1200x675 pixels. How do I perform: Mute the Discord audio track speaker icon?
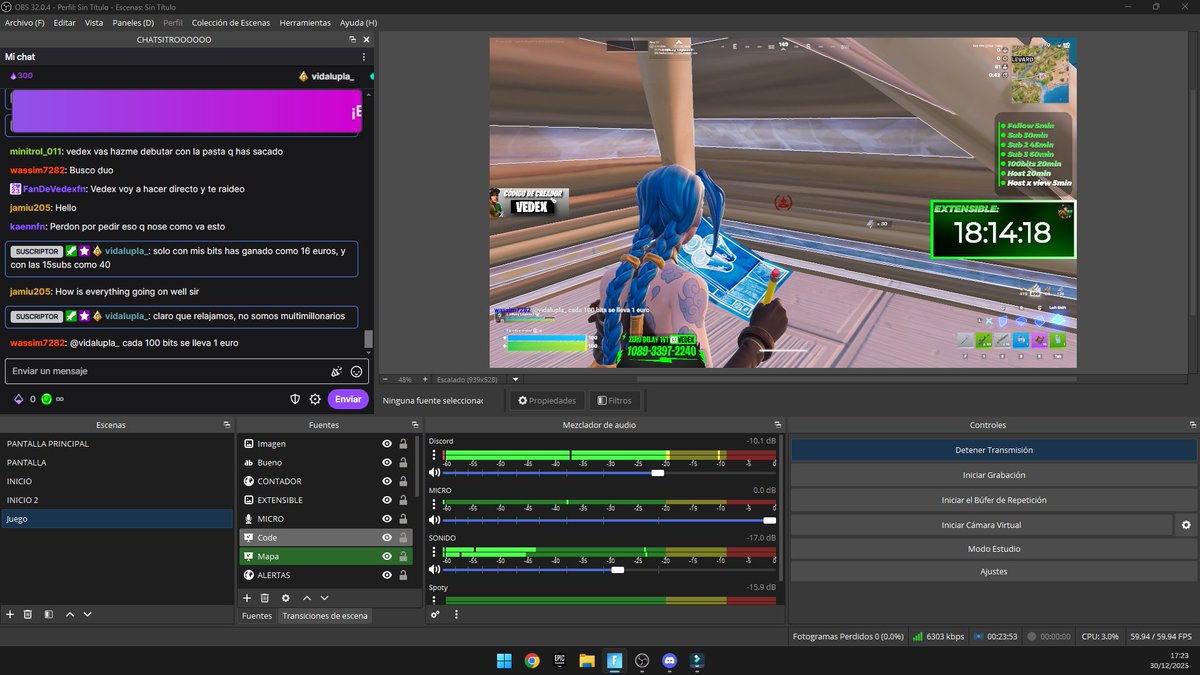click(435, 472)
